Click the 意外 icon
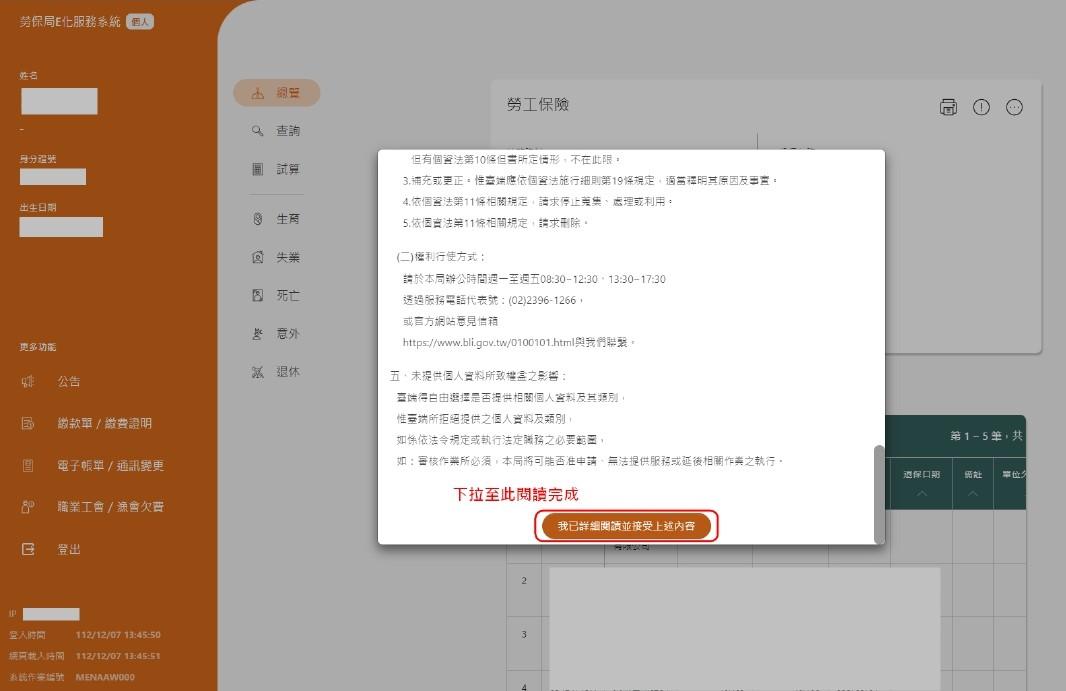The height and width of the screenshot is (691, 1066). [x=258, y=333]
